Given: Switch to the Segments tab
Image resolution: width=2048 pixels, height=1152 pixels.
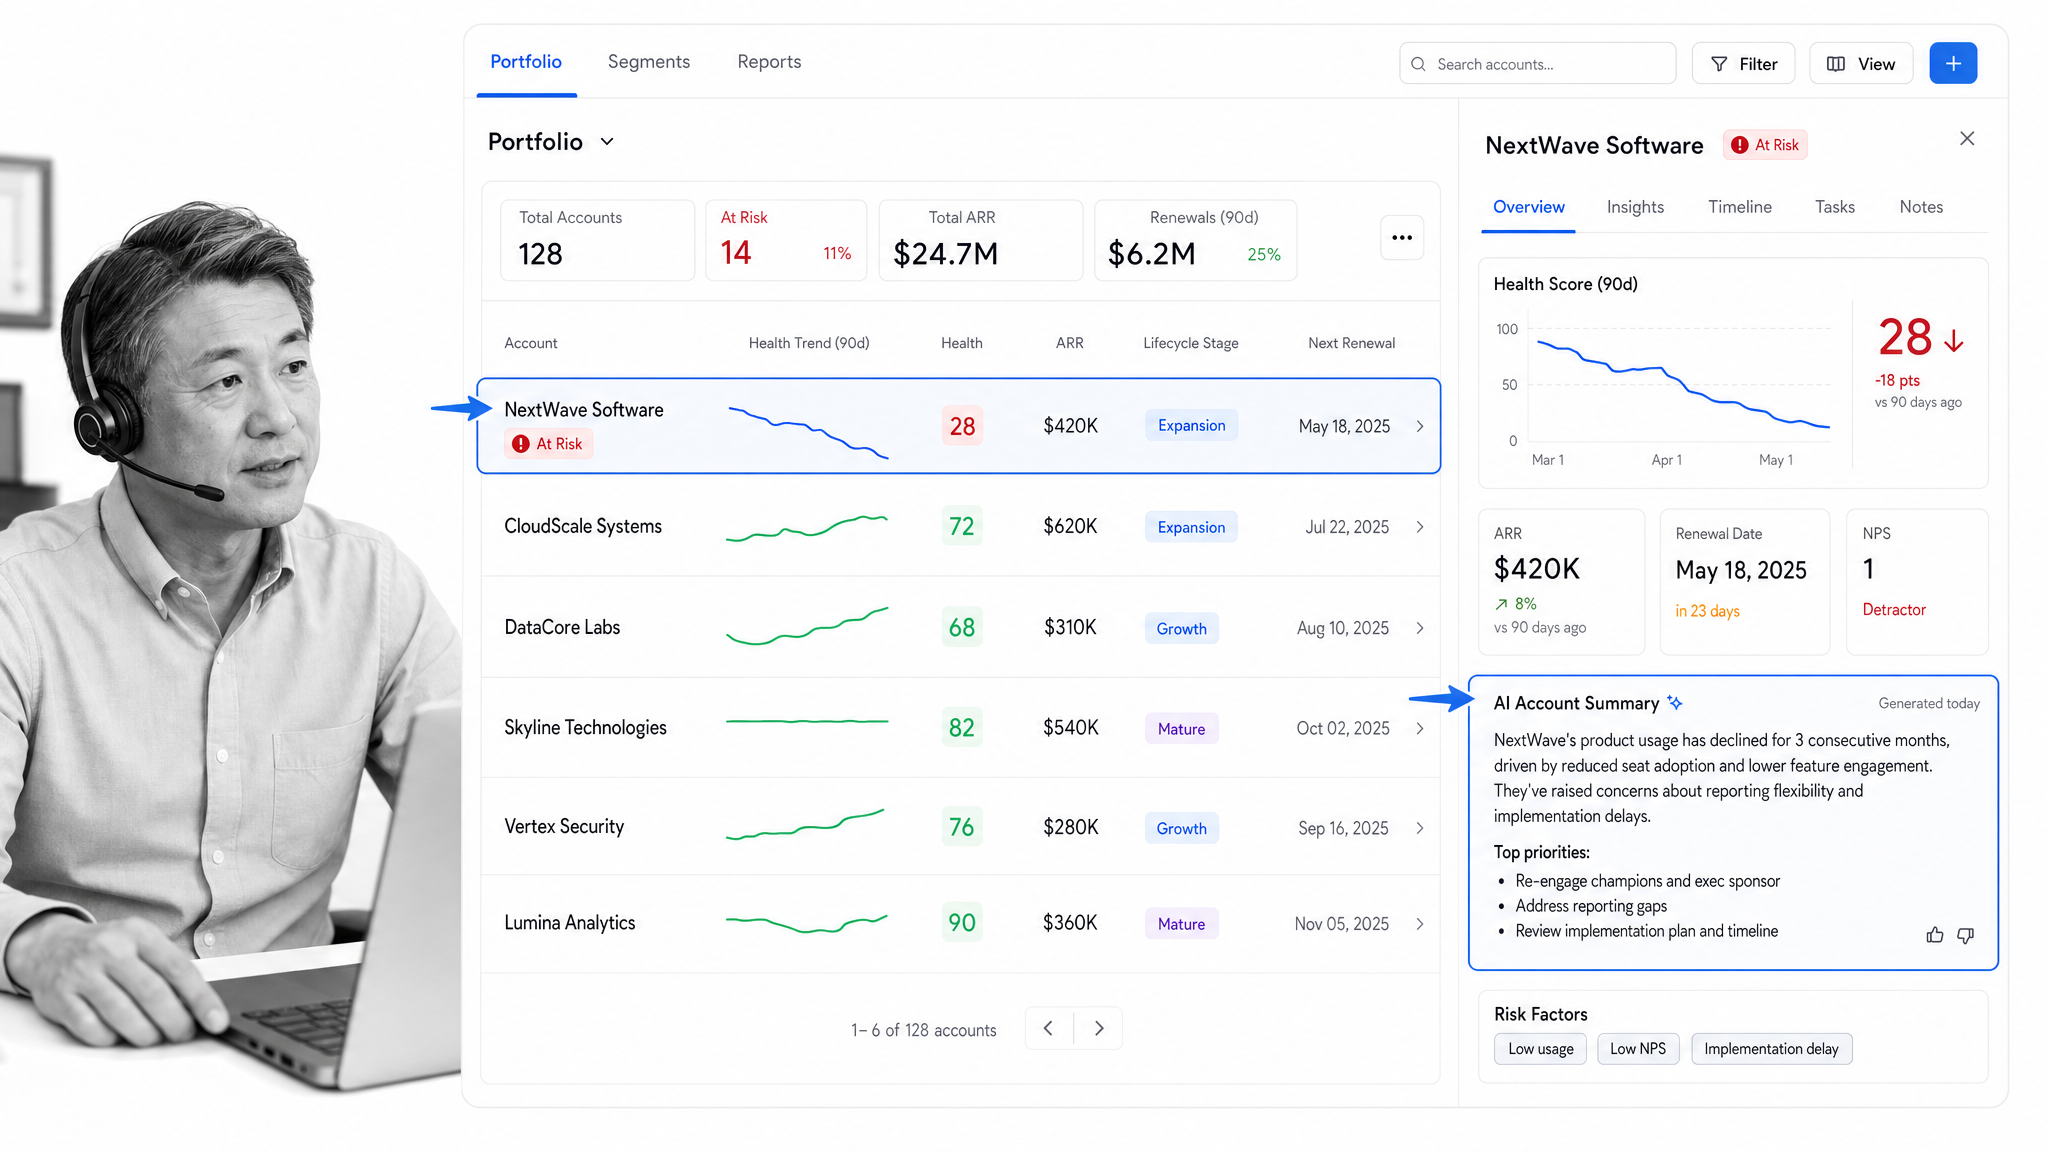Looking at the screenshot, I should [x=649, y=62].
